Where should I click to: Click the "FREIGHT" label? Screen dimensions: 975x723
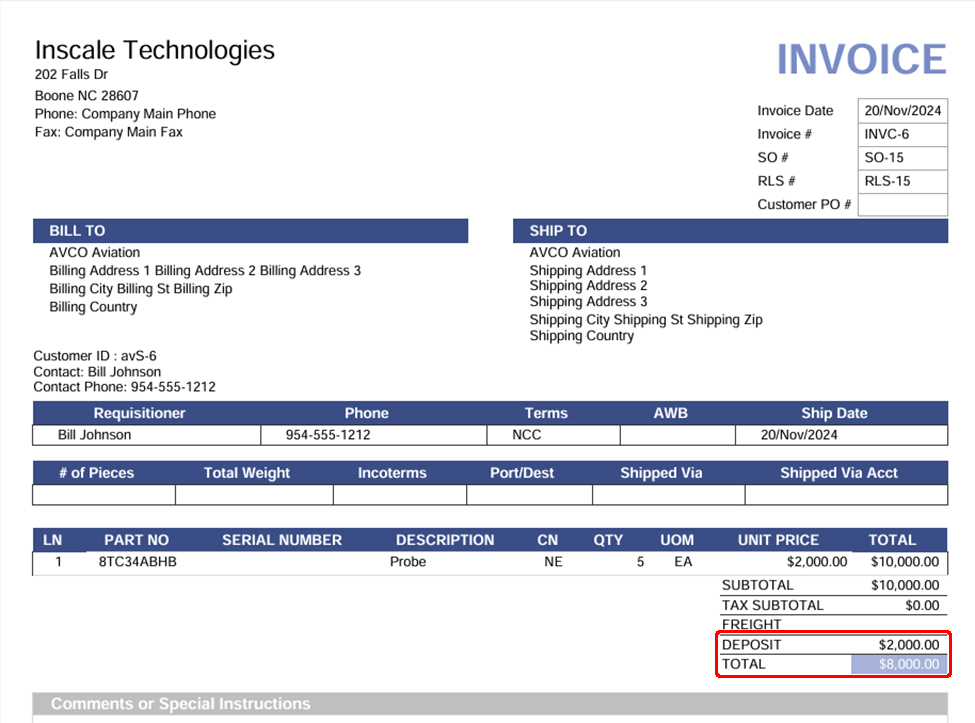[751, 625]
